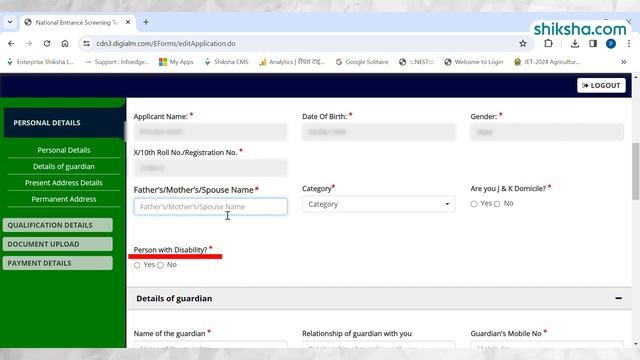Click the browser forward arrow
Screen dimensions: 640x360
click(29, 43)
